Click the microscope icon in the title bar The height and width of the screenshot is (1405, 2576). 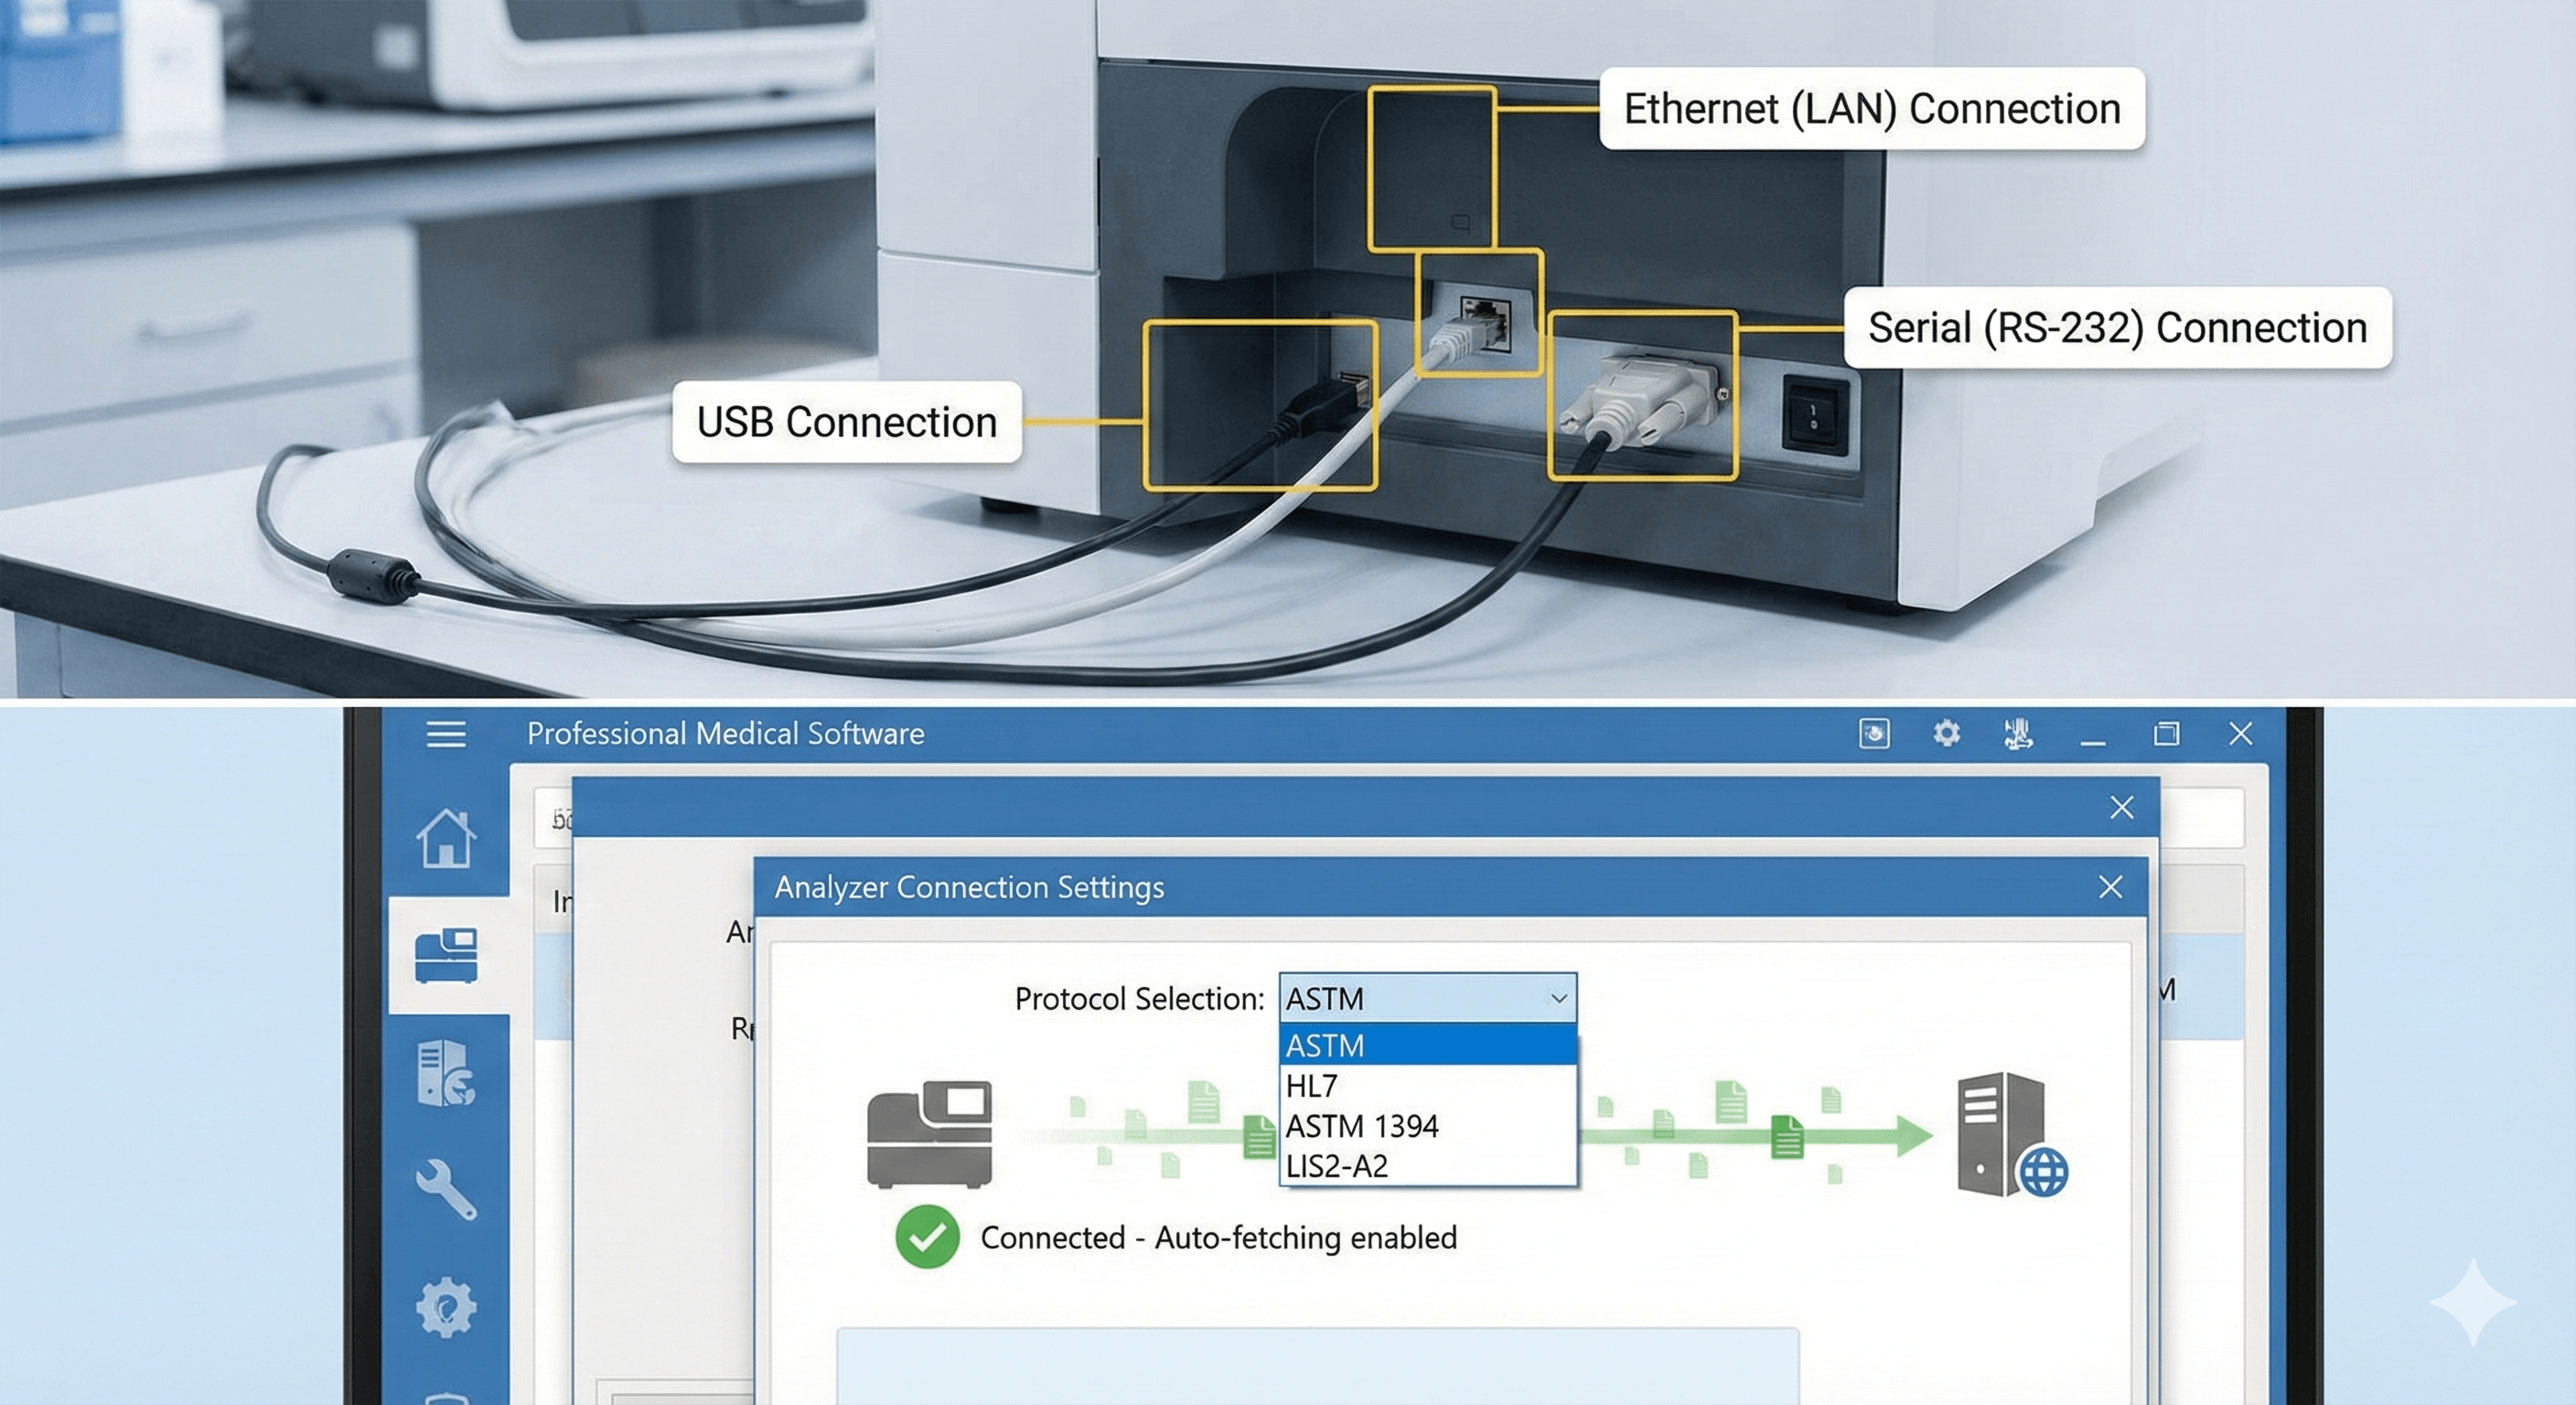point(2020,734)
